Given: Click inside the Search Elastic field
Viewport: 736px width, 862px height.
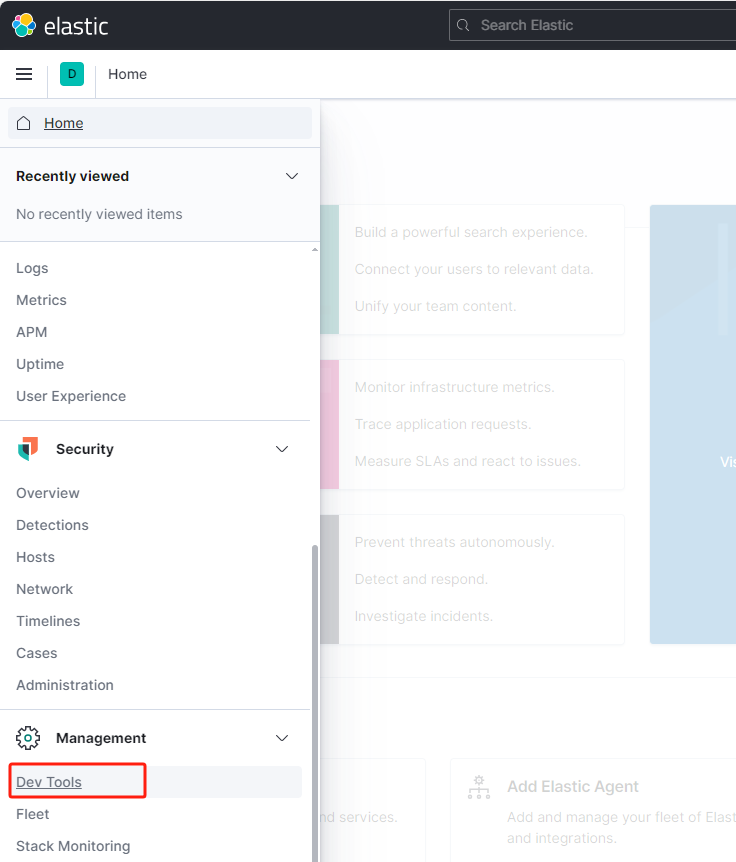Looking at the screenshot, I should tap(560, 25).
